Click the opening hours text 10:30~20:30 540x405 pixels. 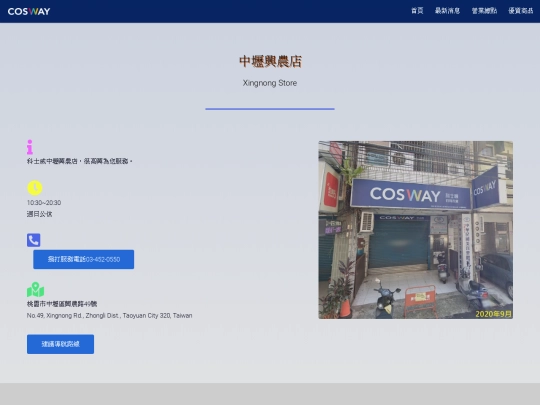(x=44, y=202)
